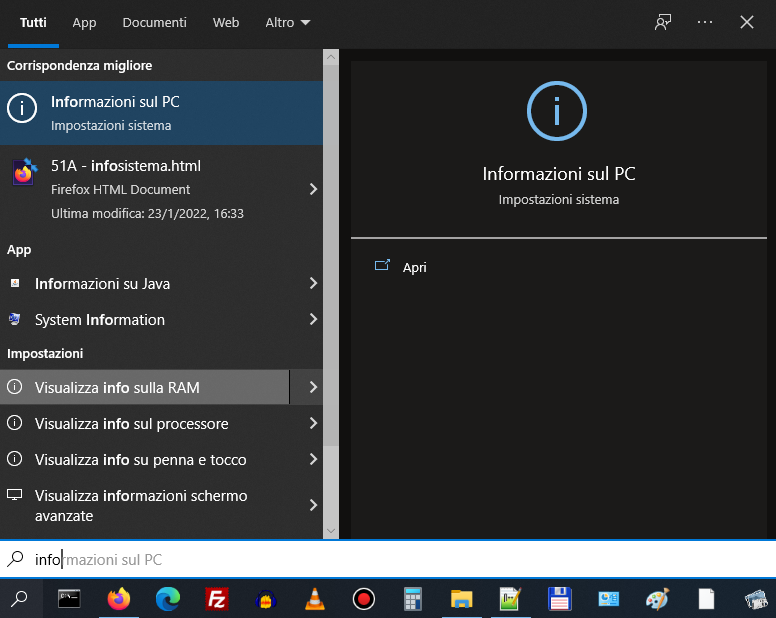
Task: Expand options for Visualizza info sul processore
Action: pos(313,423)
